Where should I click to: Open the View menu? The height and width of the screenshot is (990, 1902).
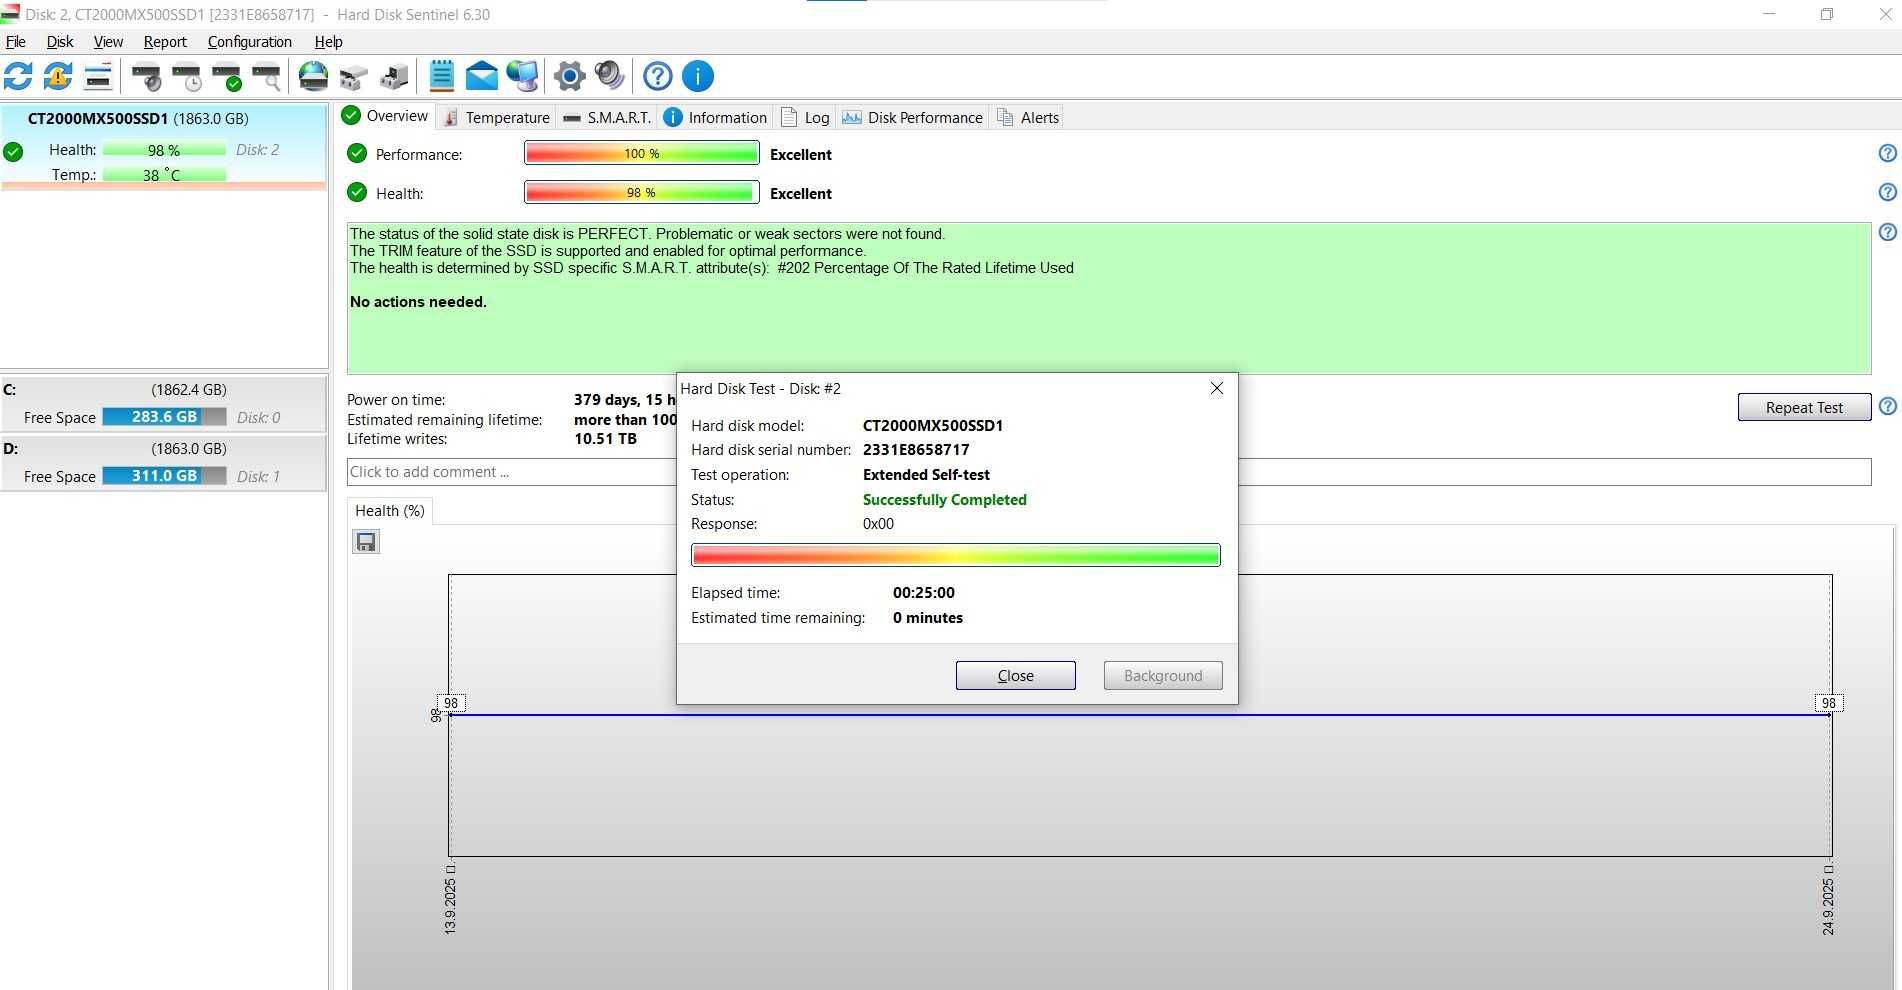click(x=108, y=42)
